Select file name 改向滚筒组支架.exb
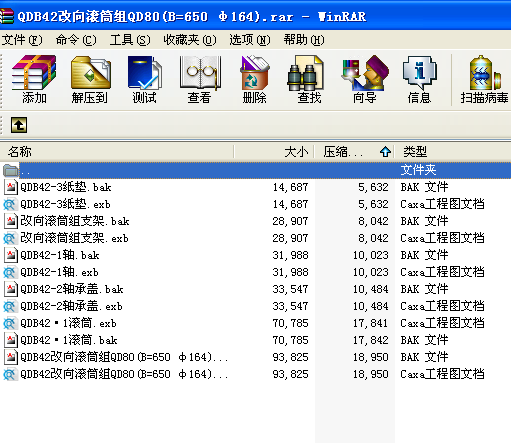 click(74, 238)
